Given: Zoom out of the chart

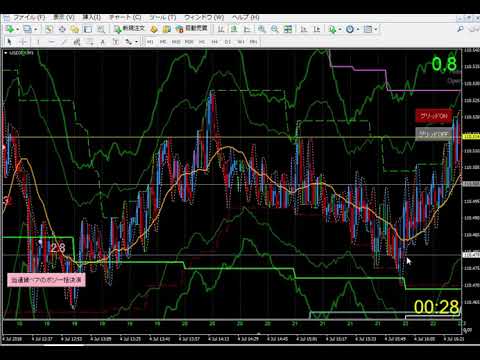Looking at the screenshot, I should [275, 29].
